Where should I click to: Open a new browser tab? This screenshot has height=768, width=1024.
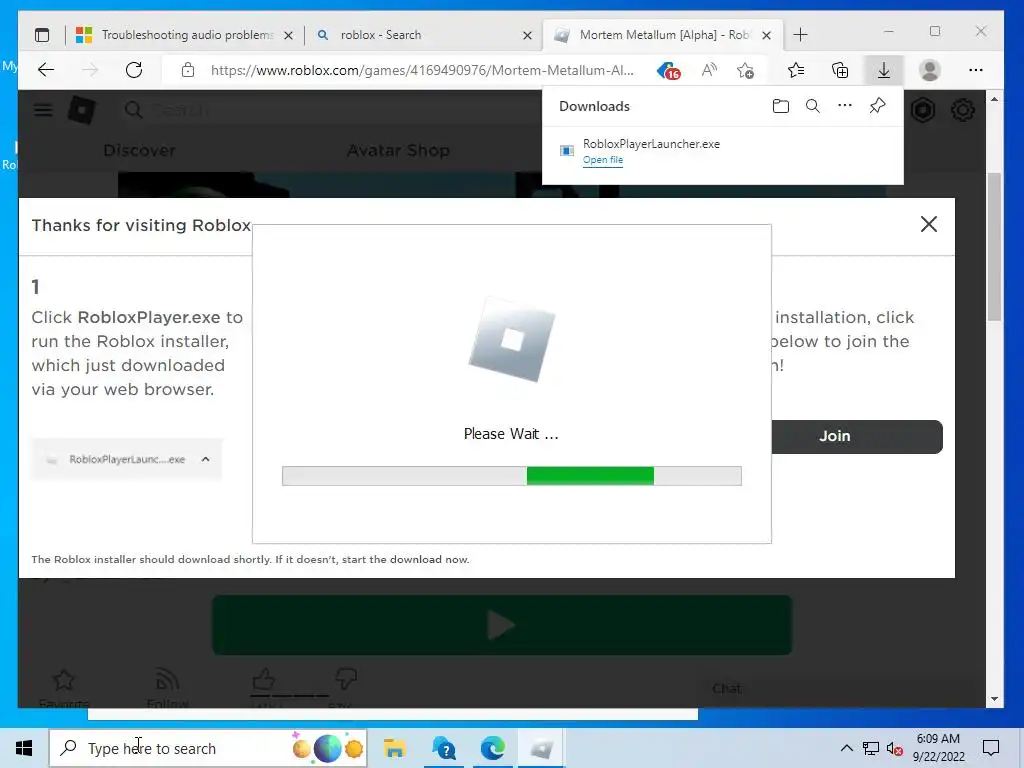801,35
